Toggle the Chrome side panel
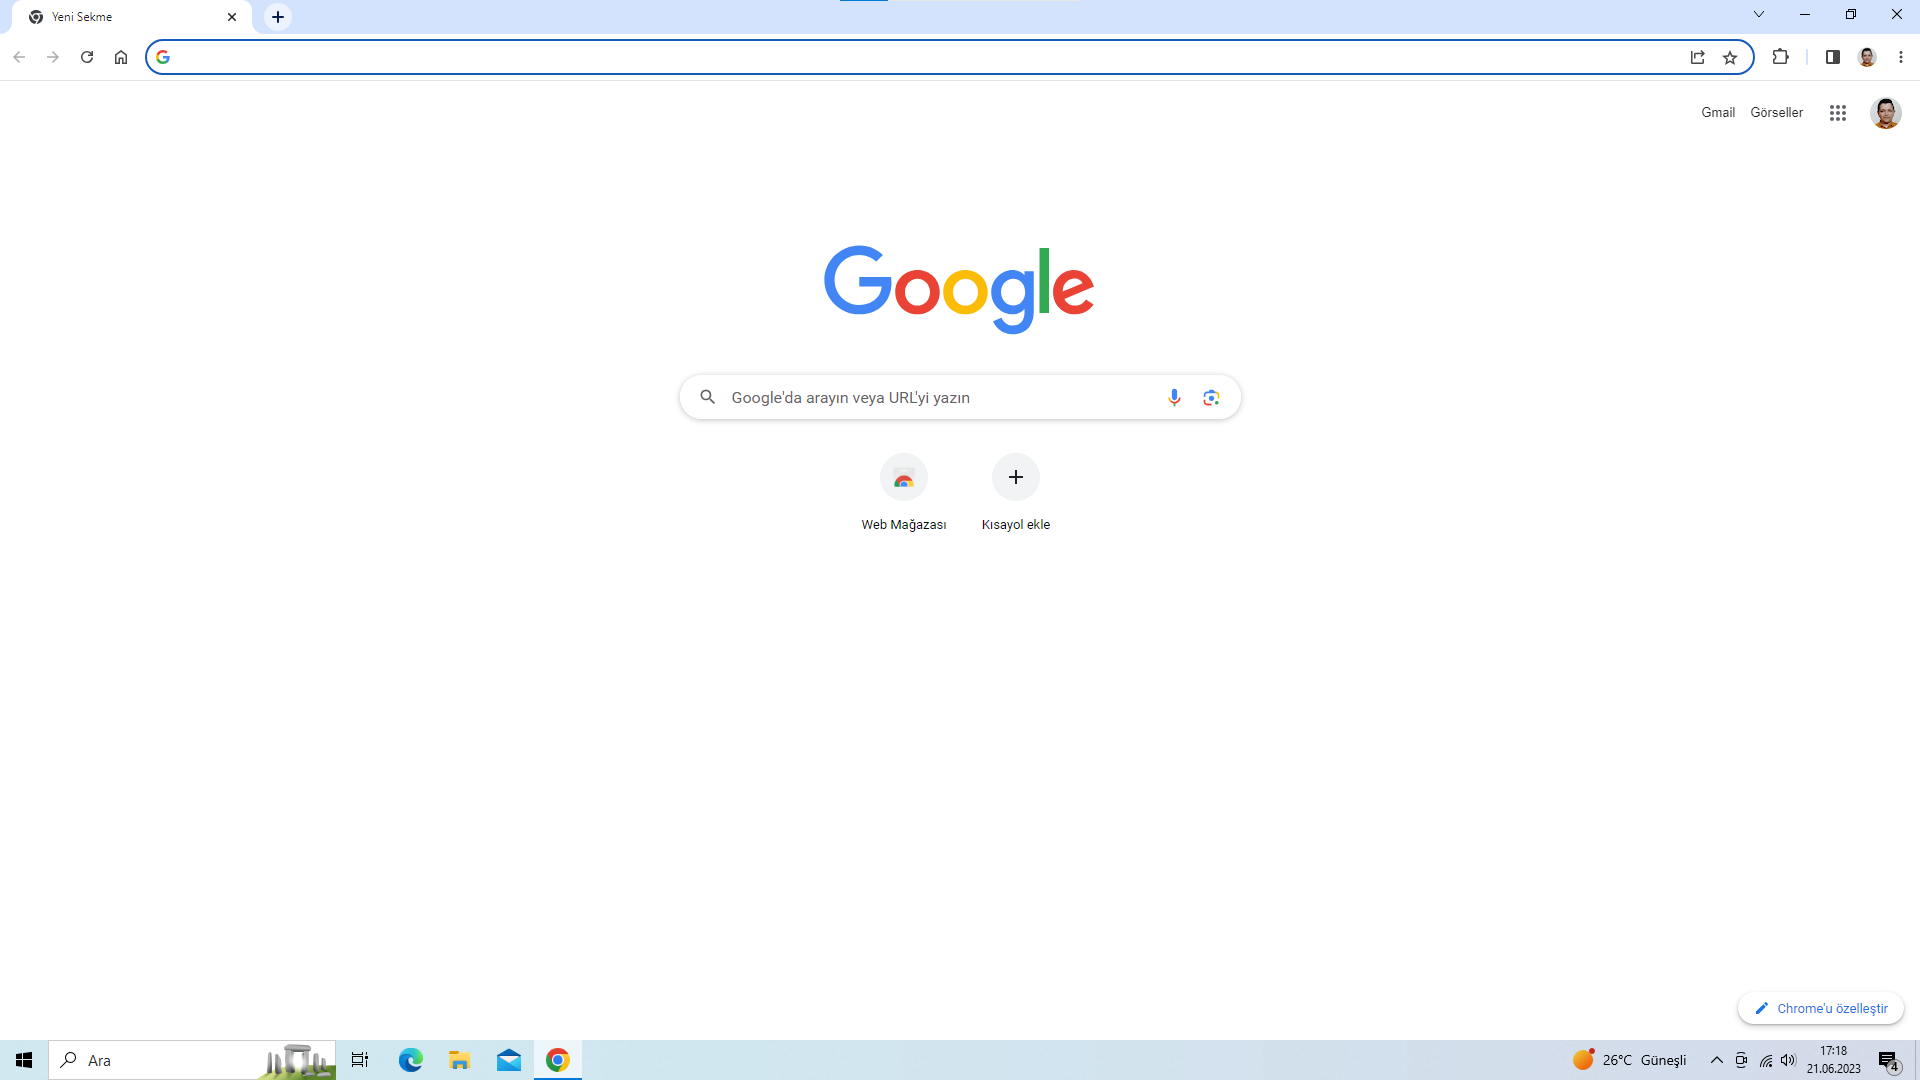Image resolution: width=1920 pixels, height=1080 pixels. click(x=1832, y=57)
